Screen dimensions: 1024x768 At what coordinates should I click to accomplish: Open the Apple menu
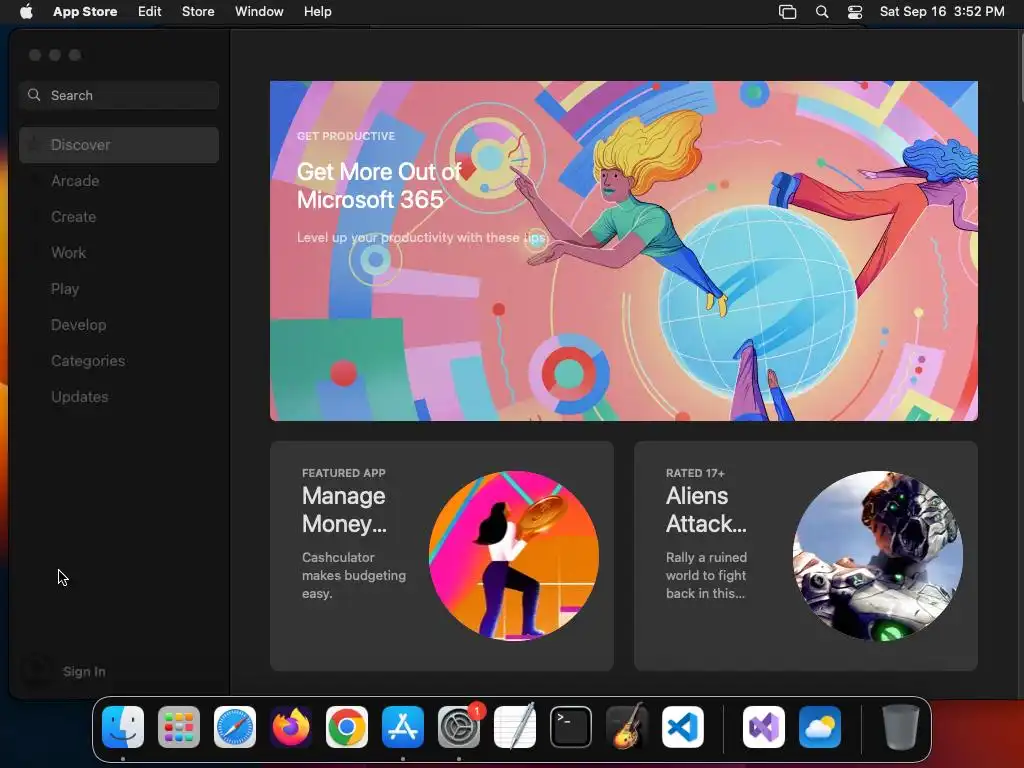tap(26, 12)
